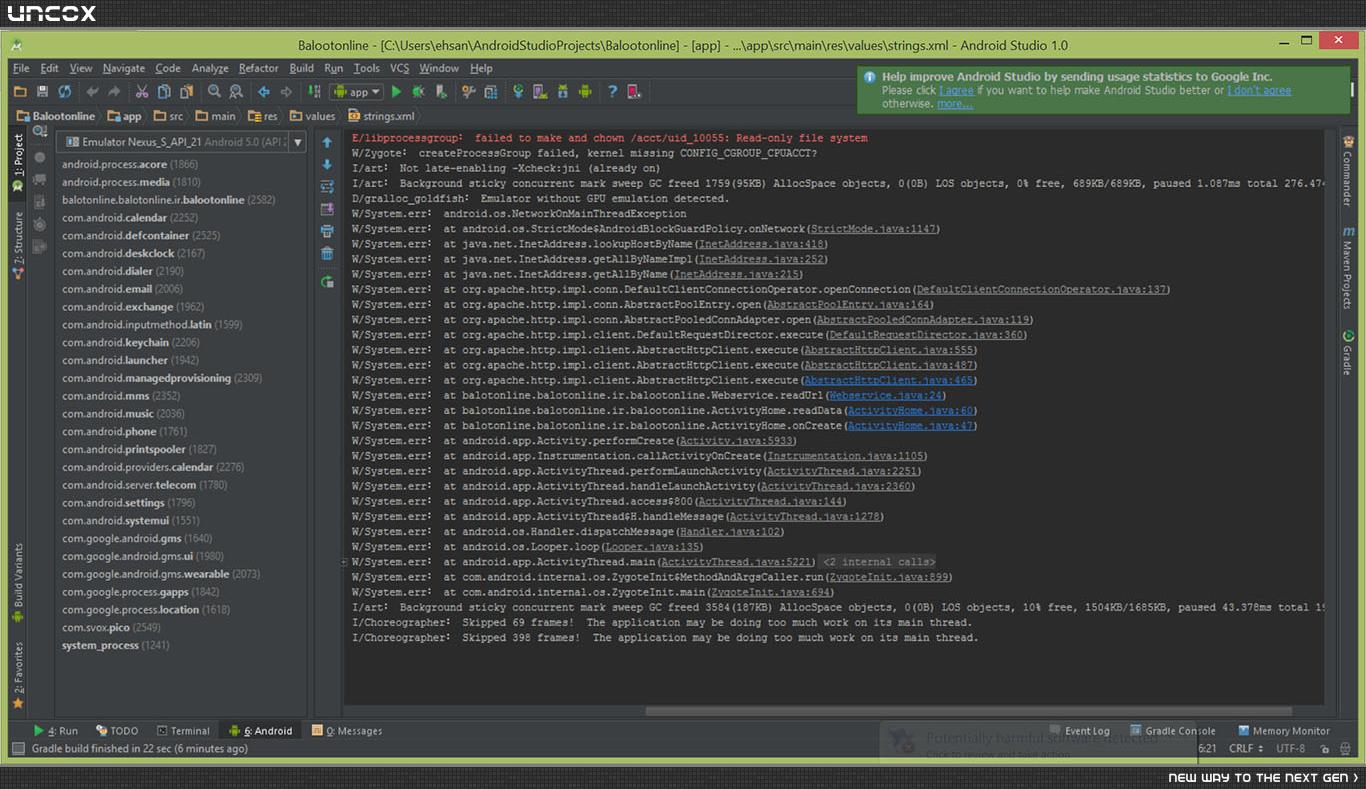Viewport: 1366px width, 789px height.
Task: Click the Replace icon in toolbar
Action: coord(236,92)
